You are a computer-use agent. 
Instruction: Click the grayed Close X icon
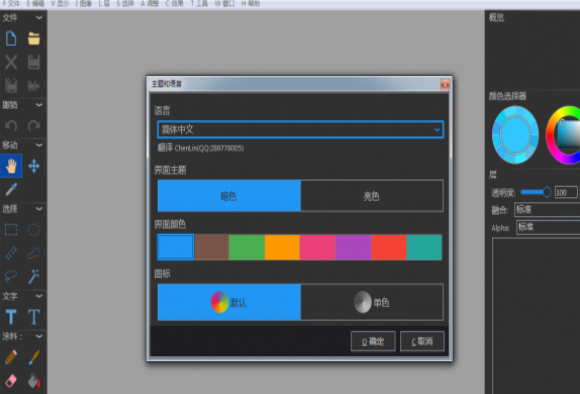tap(11, 62)
